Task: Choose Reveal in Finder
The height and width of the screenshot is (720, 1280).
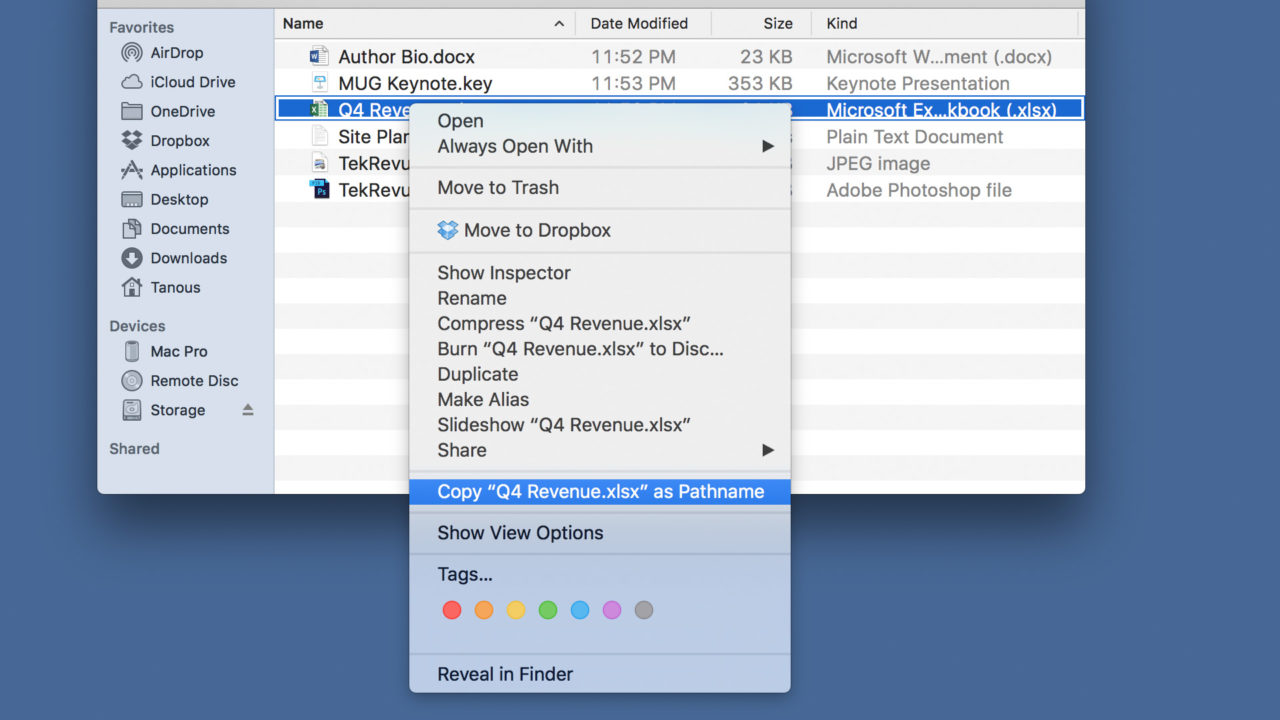Action: point(505,674)
